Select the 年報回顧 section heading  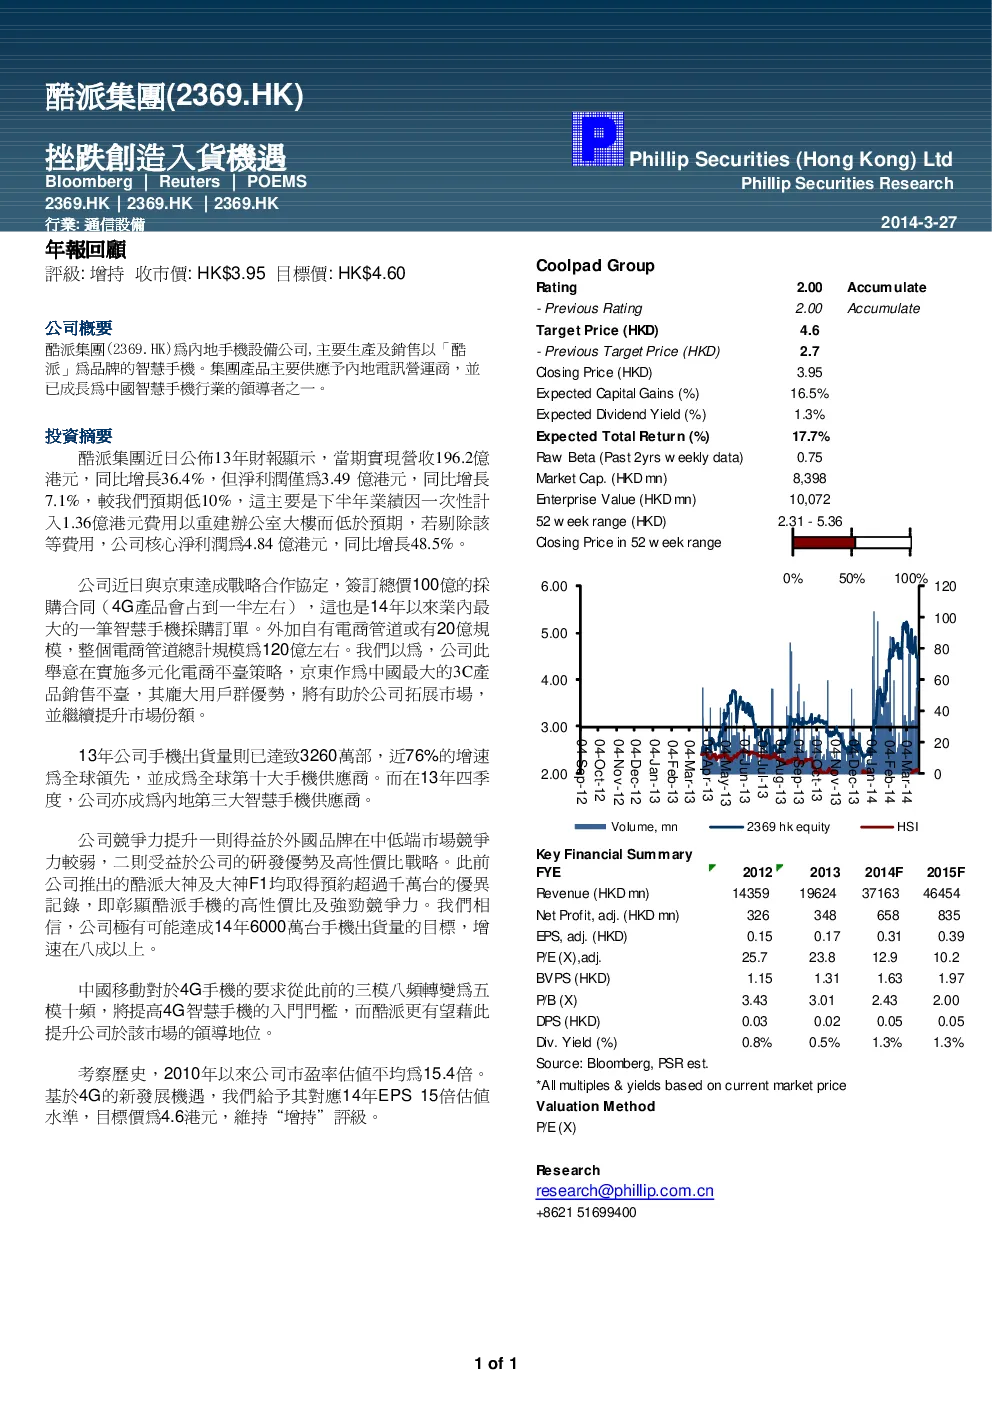85,249
